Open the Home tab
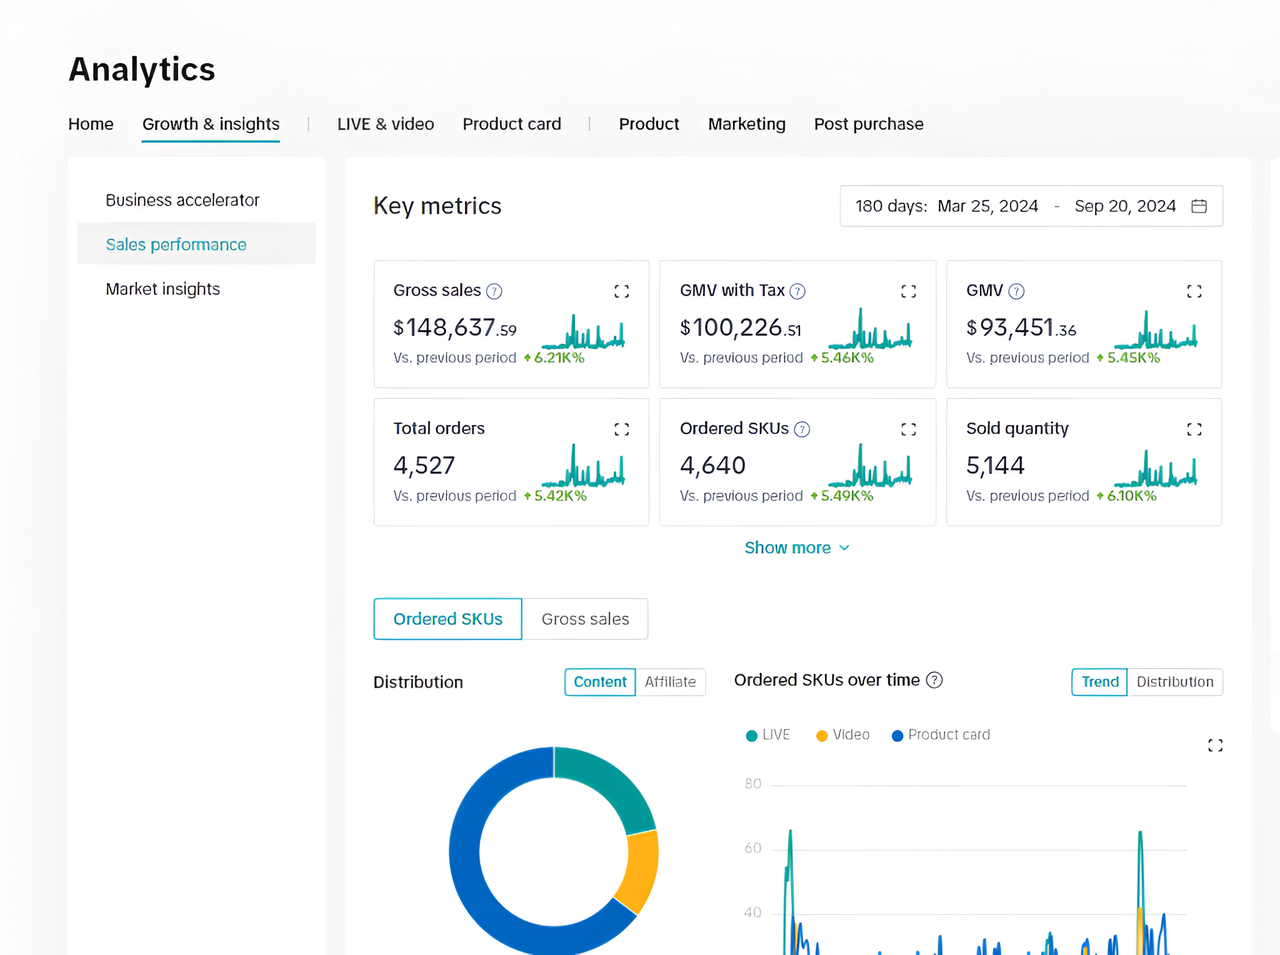This screenshot has height=955, width=1280. (x=91, y=124)
